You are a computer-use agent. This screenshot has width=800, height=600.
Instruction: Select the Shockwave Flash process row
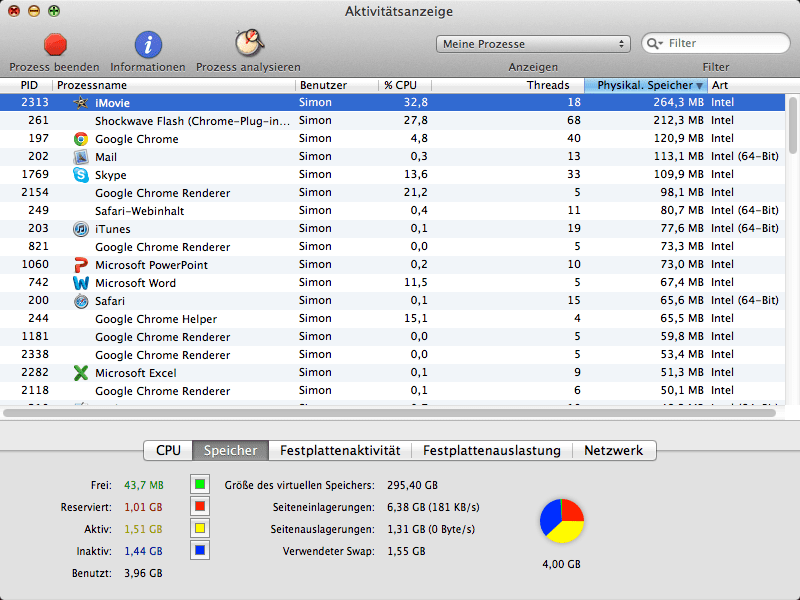click(392, 120)
